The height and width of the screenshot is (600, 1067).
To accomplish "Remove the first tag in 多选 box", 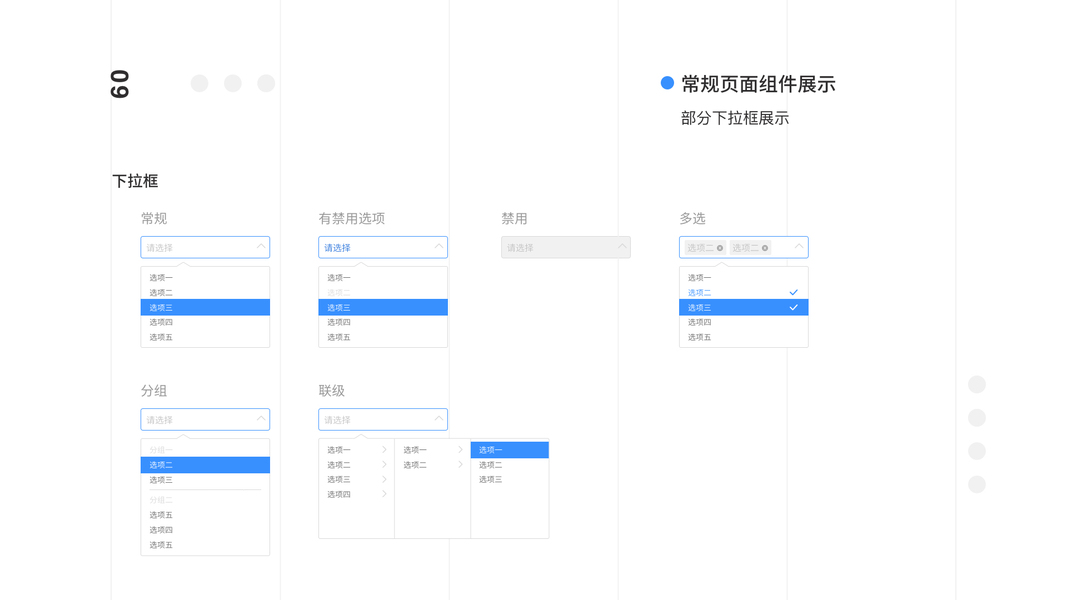I will [x=720, y=248].
